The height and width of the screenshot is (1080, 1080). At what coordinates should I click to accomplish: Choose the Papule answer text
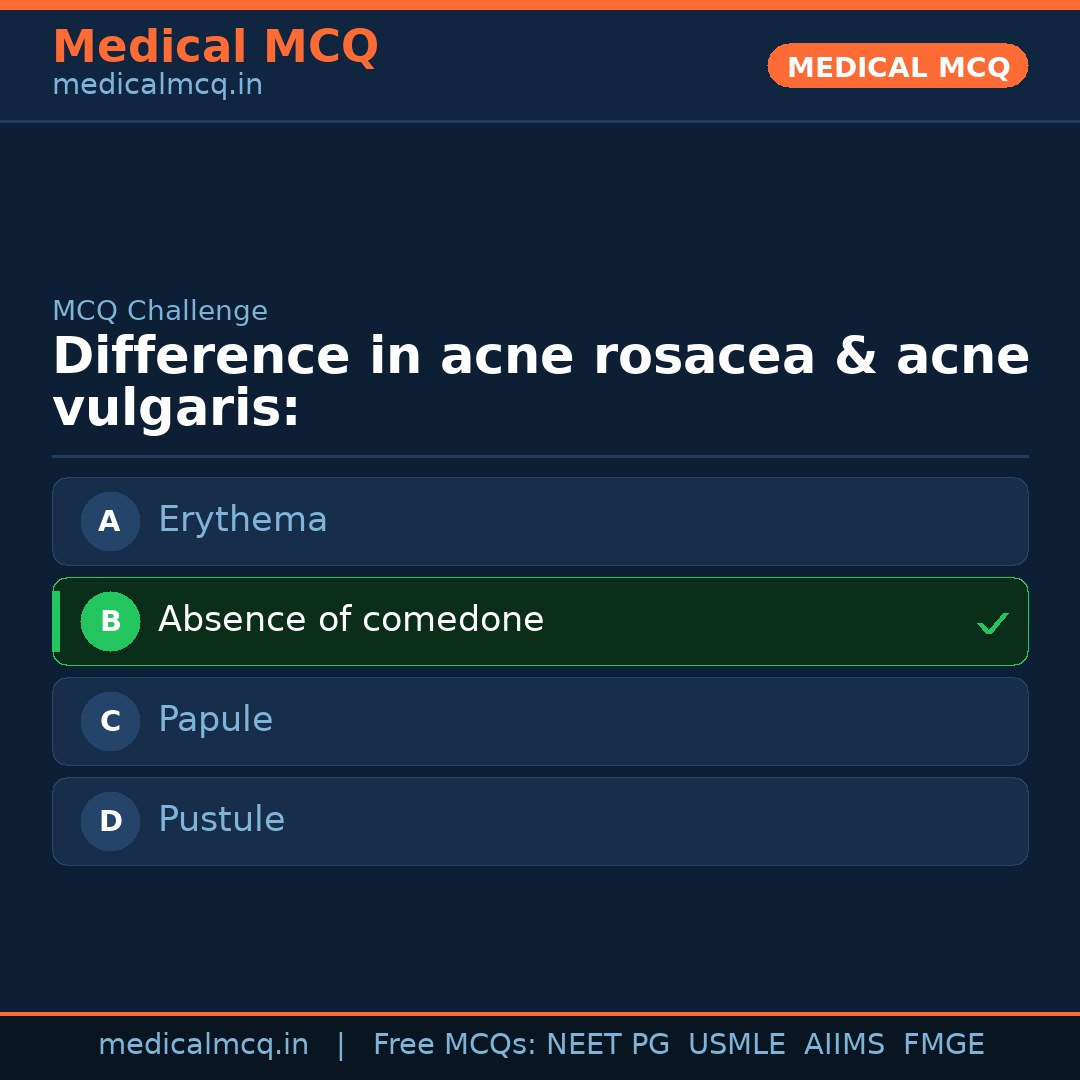(215, 720)
